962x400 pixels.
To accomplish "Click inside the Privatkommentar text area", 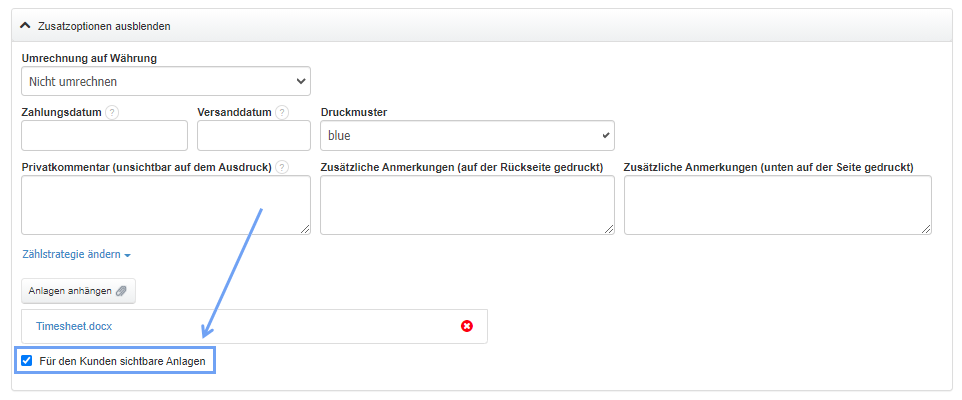I will click(x=165, y=204).
